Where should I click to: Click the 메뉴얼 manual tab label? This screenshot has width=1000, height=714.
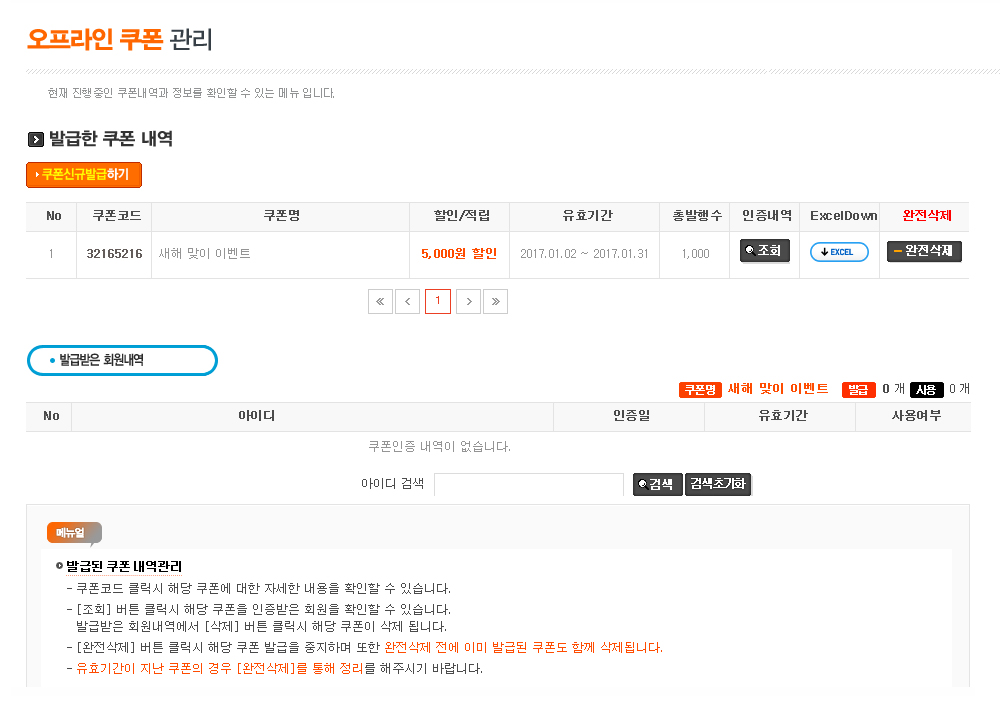click(72, 533)
